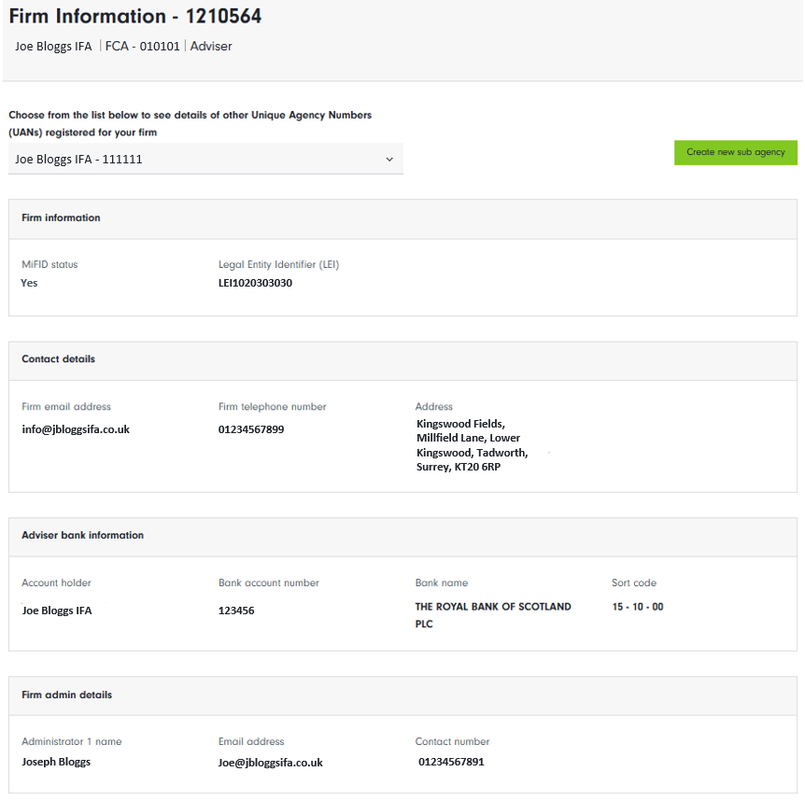
Task: Click the Firm admin details section header
Action: click(x=67, y=695)
